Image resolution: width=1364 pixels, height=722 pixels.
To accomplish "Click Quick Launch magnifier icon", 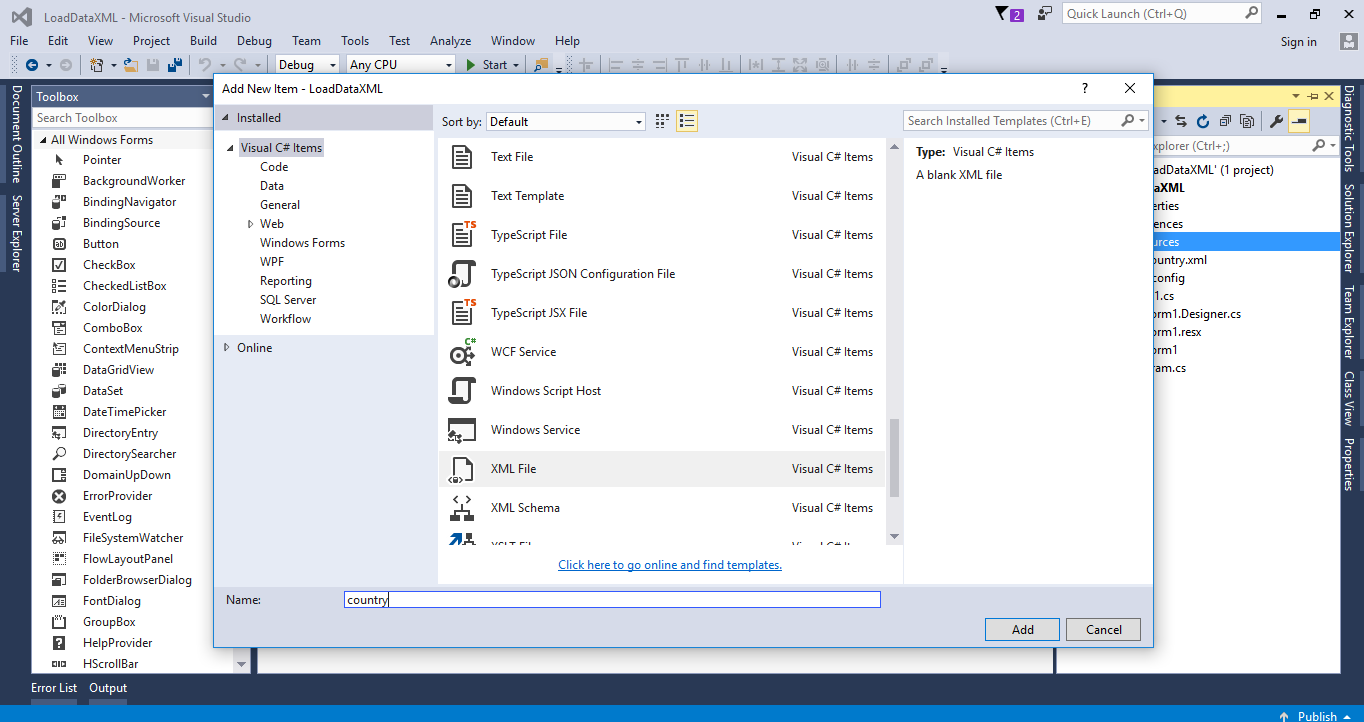I will (1251, 13).
